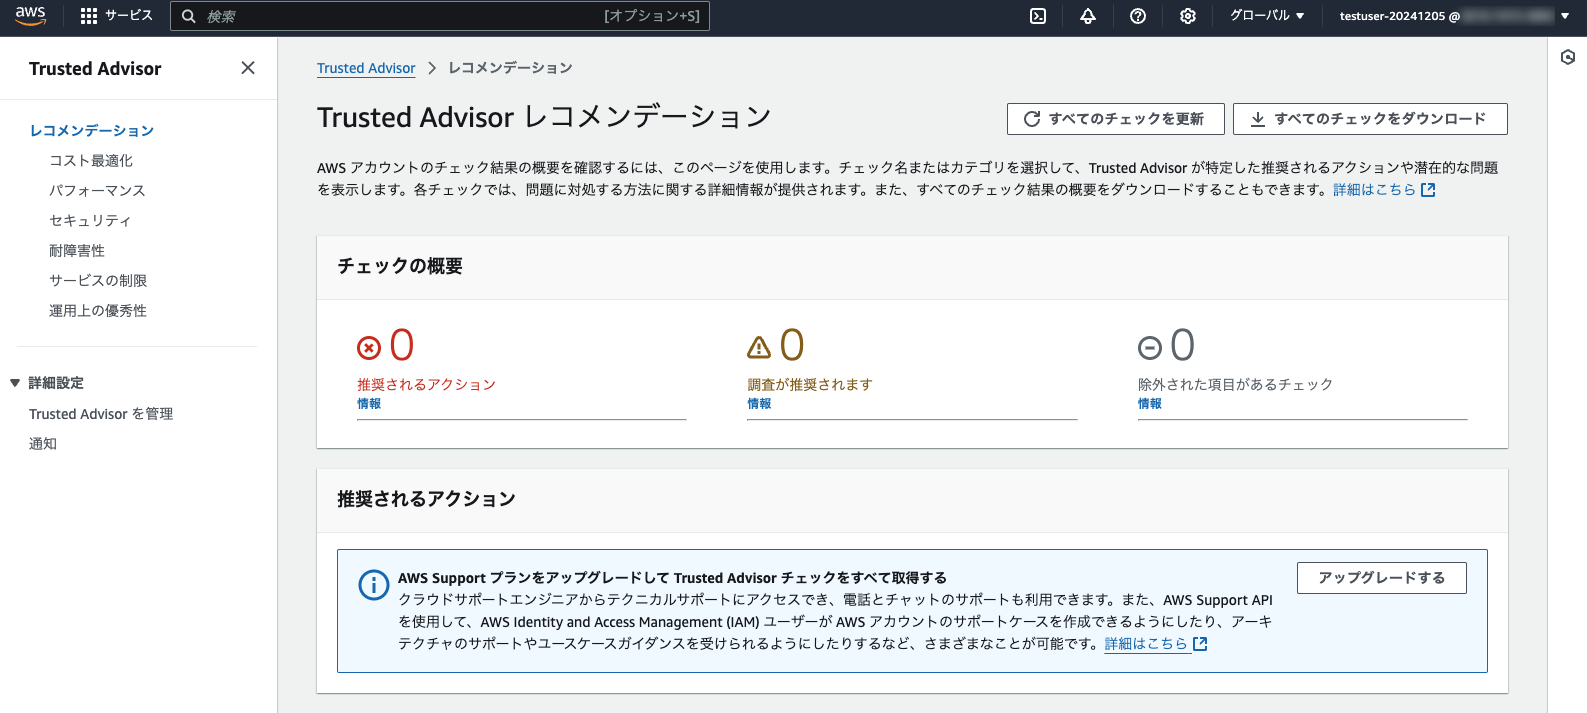The height and width of the screenshot is (713, 1587).
Task: Open the 通知 settings page
Action: click(x=43, y=444)
